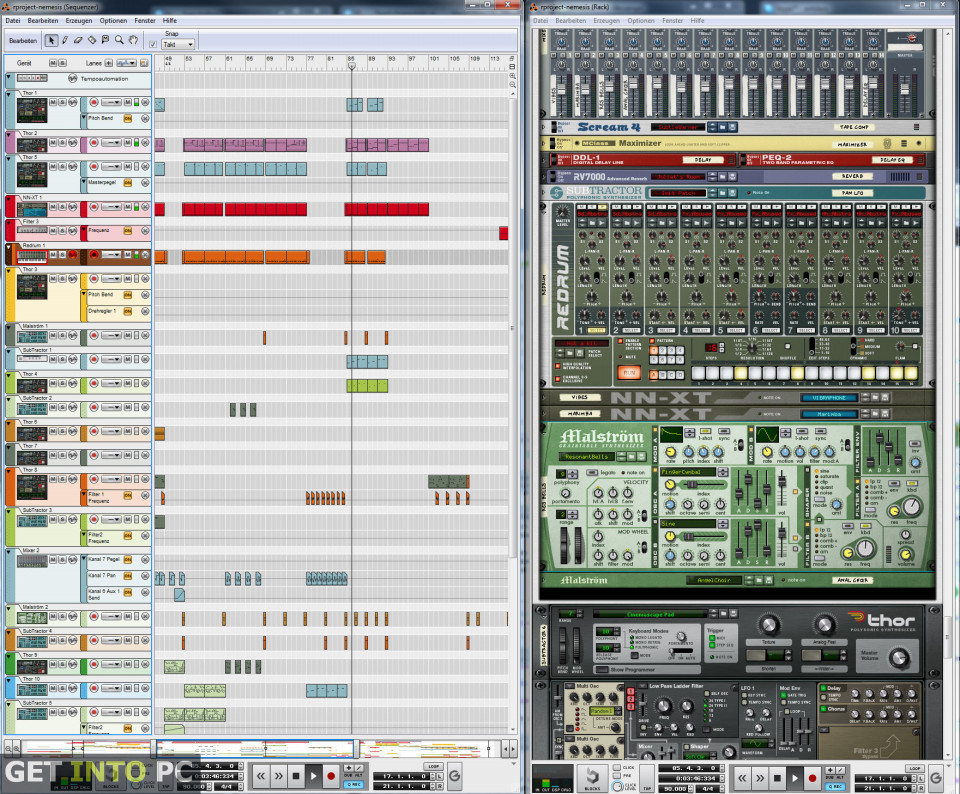Open Erzeugen menu in Sequencer window

pyautogui.click(x=79, y=20)
